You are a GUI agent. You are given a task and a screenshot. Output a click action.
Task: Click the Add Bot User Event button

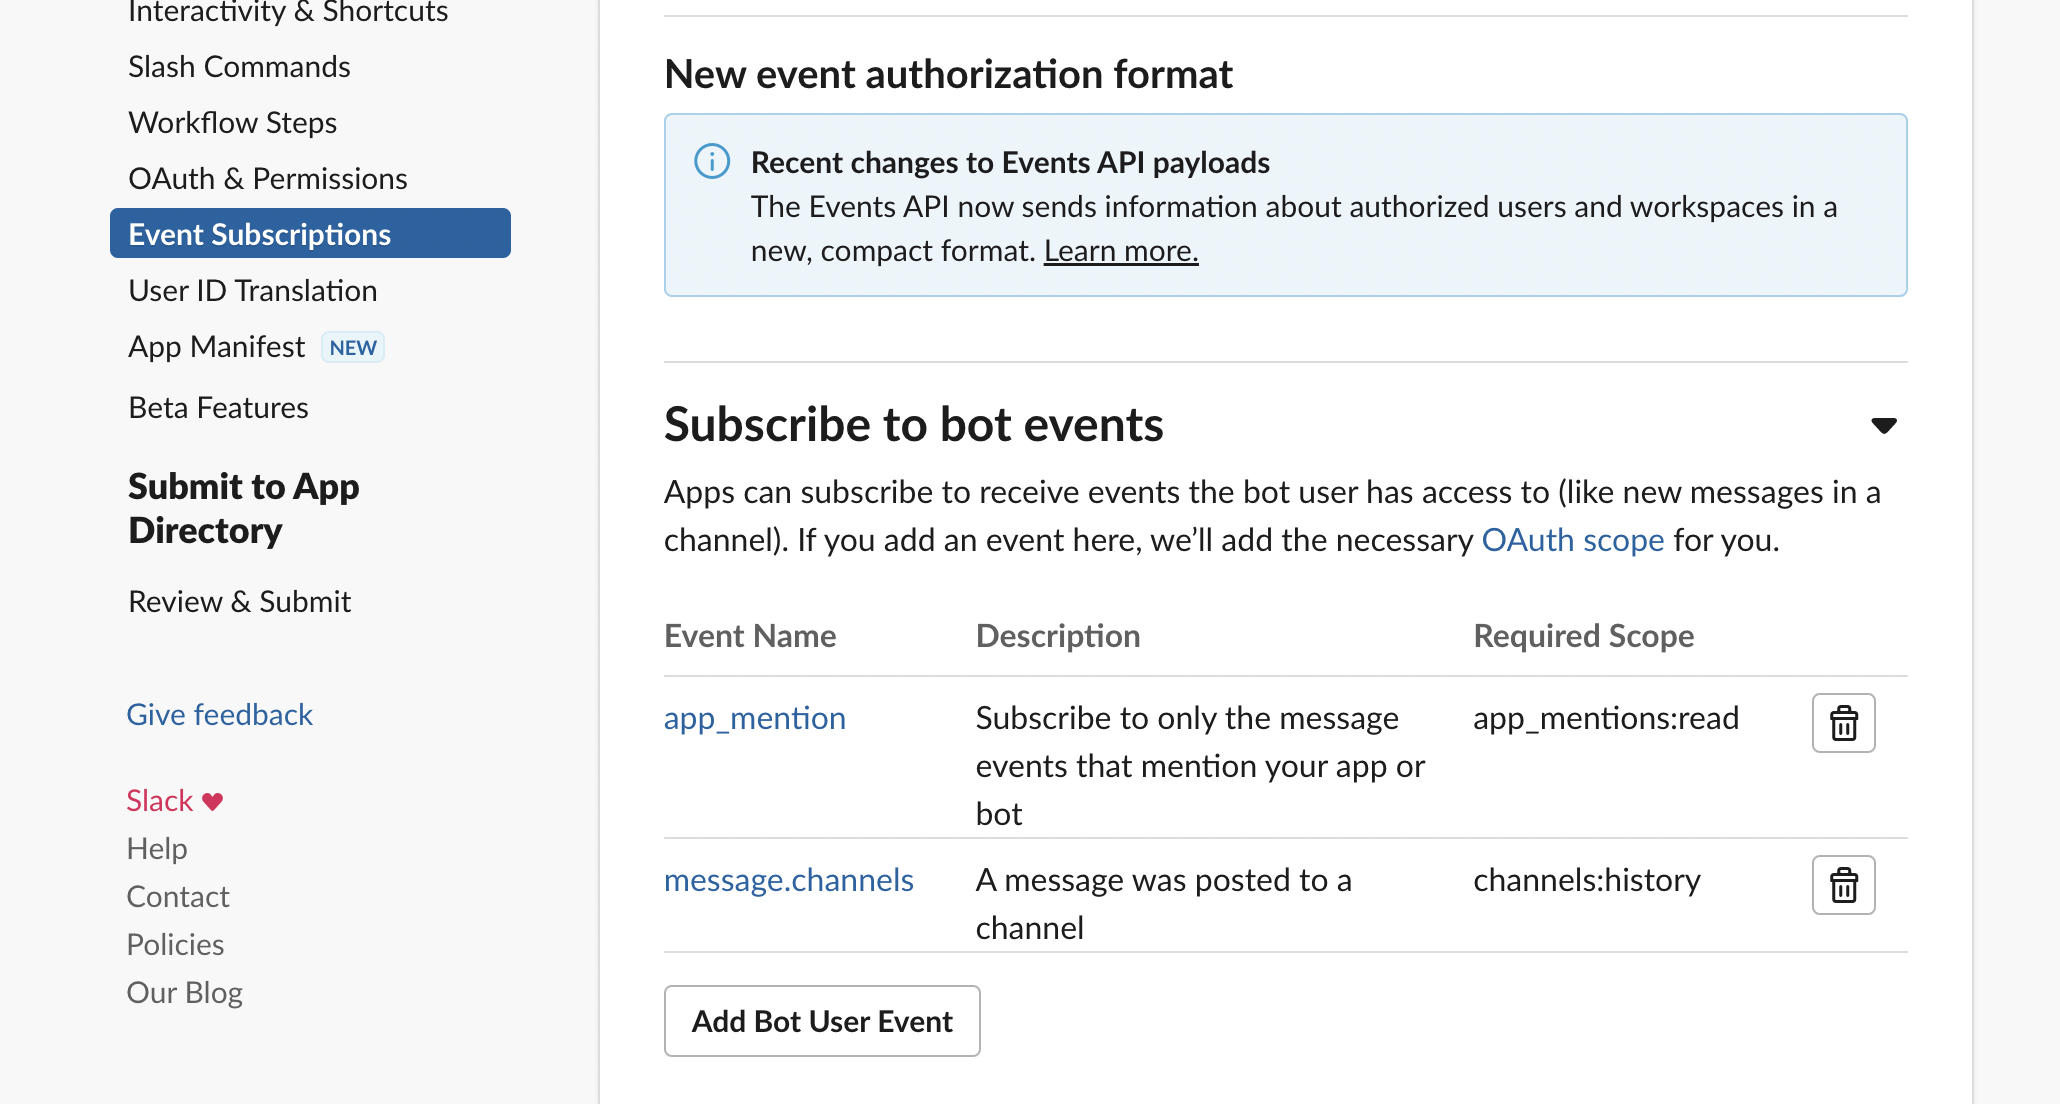coord(822,1021)
